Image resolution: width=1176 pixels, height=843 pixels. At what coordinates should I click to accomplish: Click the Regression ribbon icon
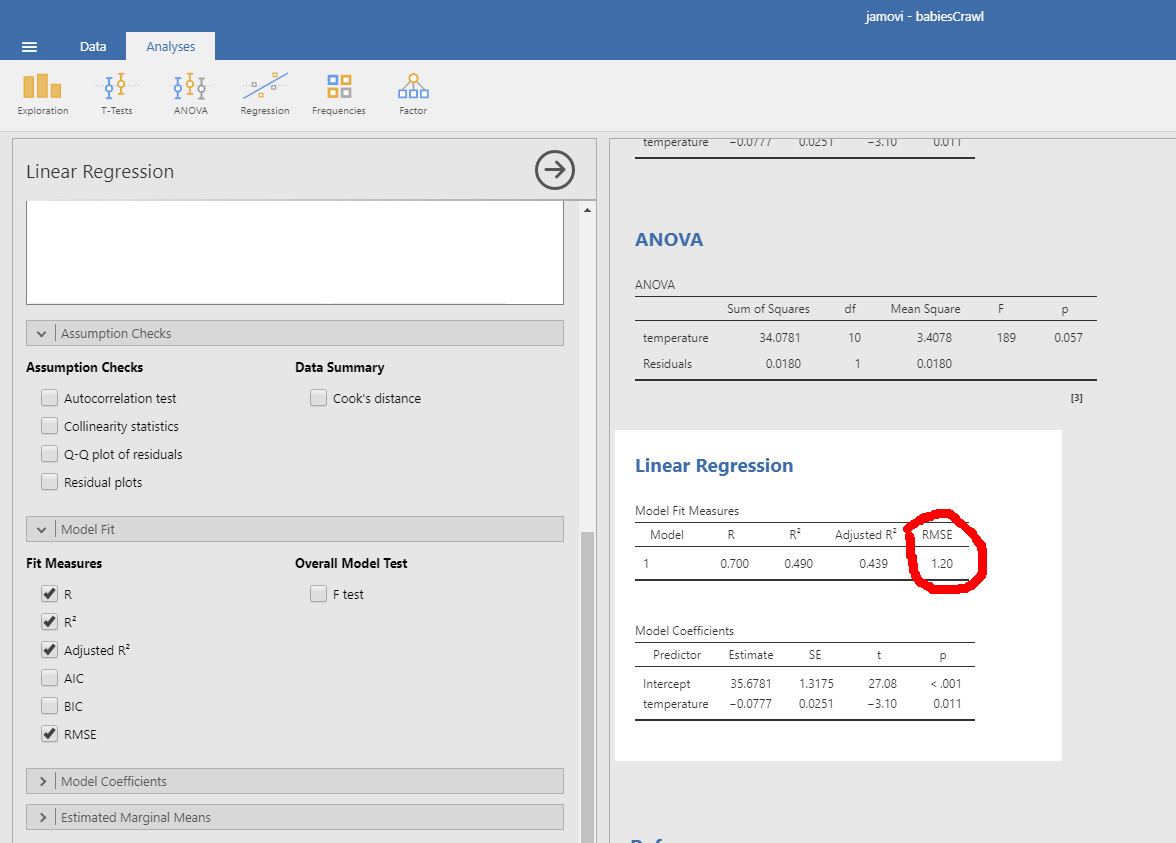click(x=264, y=93)
